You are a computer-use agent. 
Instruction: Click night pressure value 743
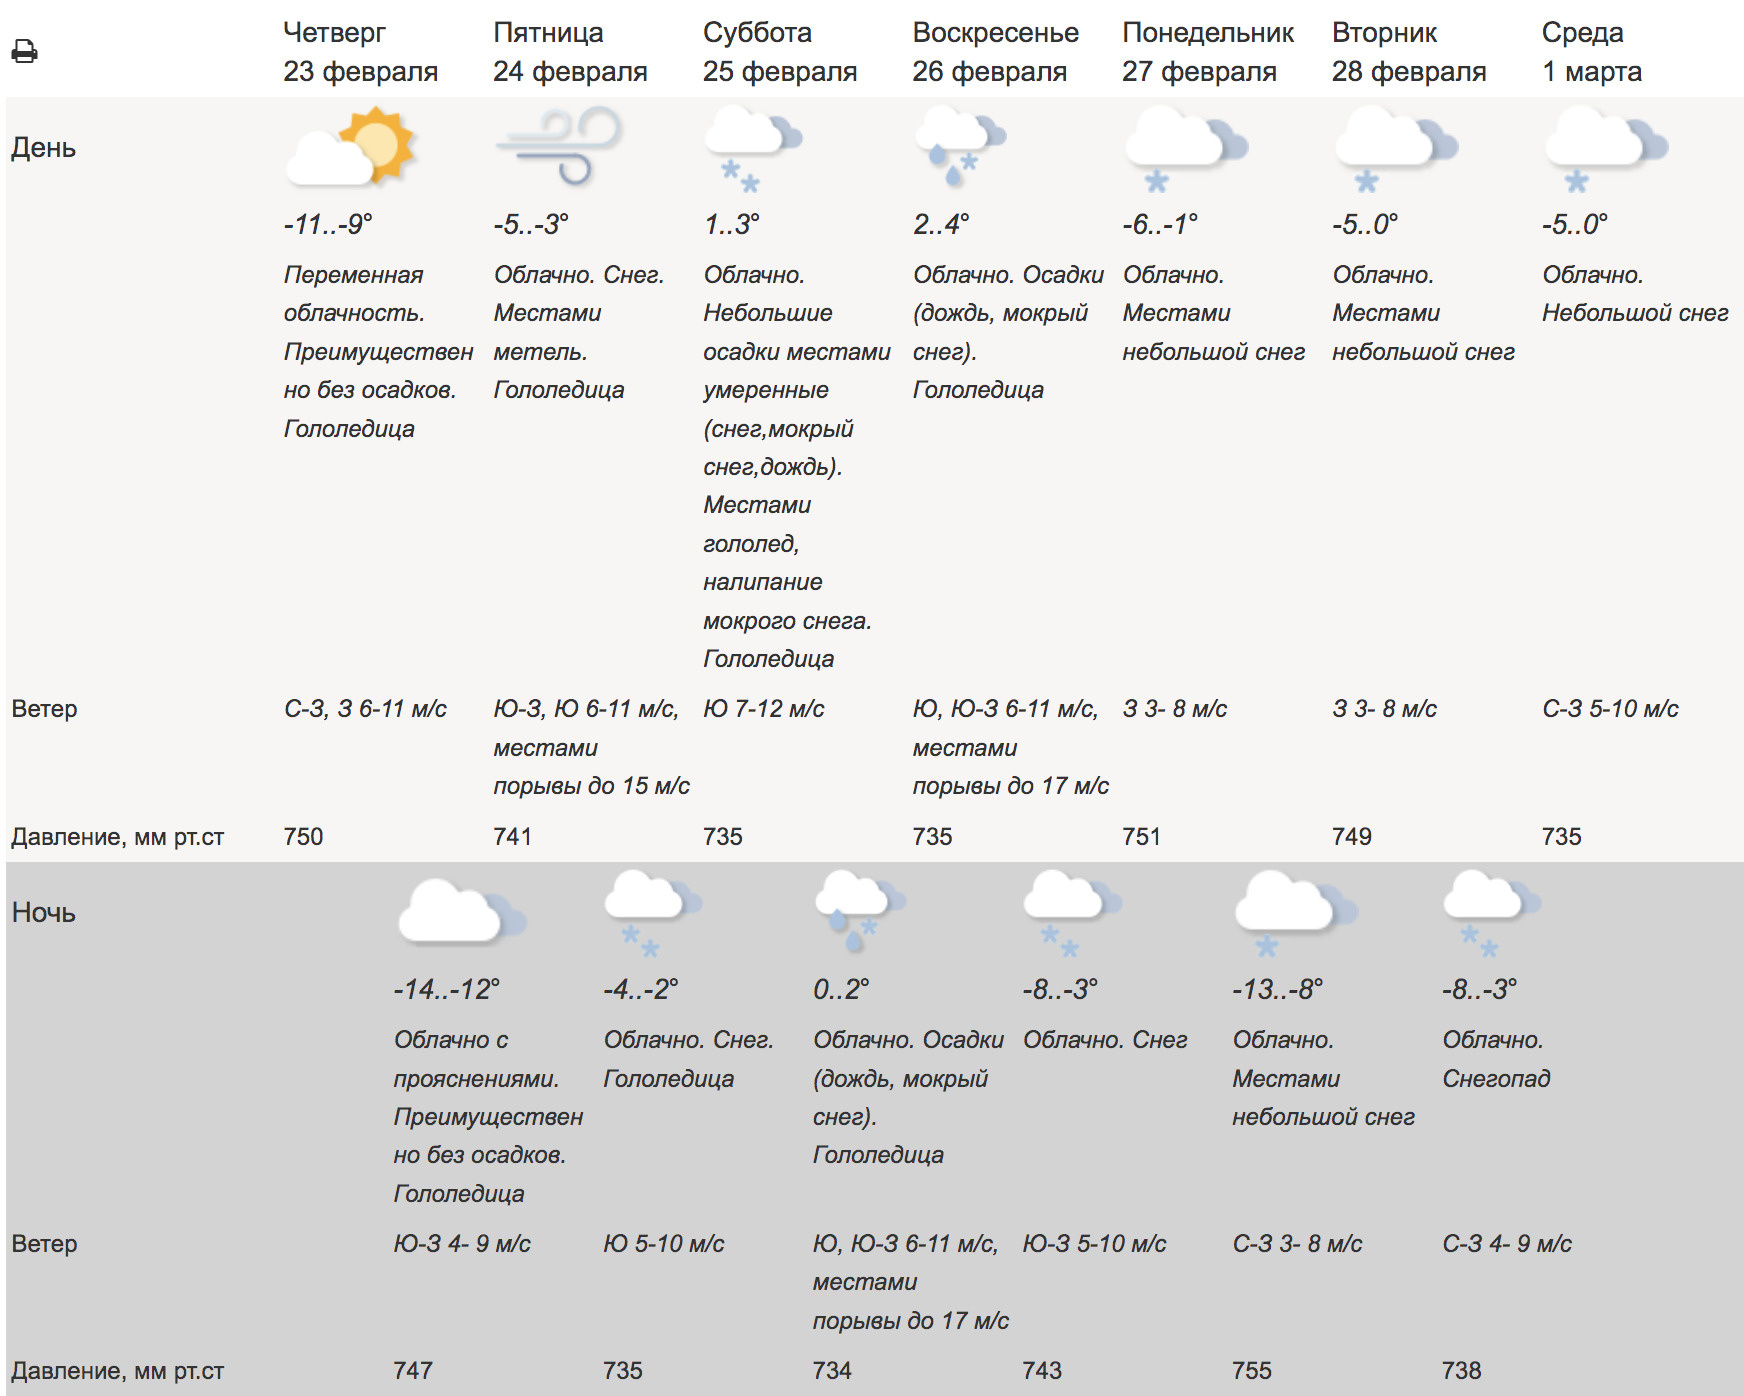(x=1042, y=1371)
